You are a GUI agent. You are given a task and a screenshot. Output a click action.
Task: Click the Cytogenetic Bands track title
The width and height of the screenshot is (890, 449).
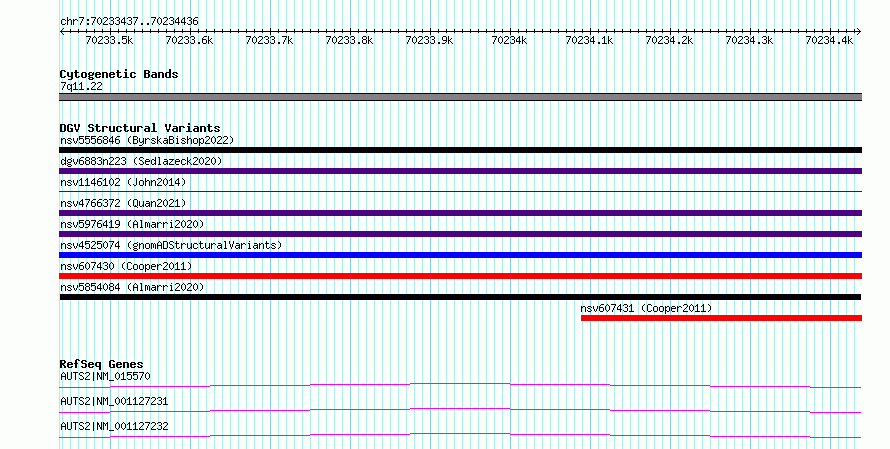coord(119,74)
